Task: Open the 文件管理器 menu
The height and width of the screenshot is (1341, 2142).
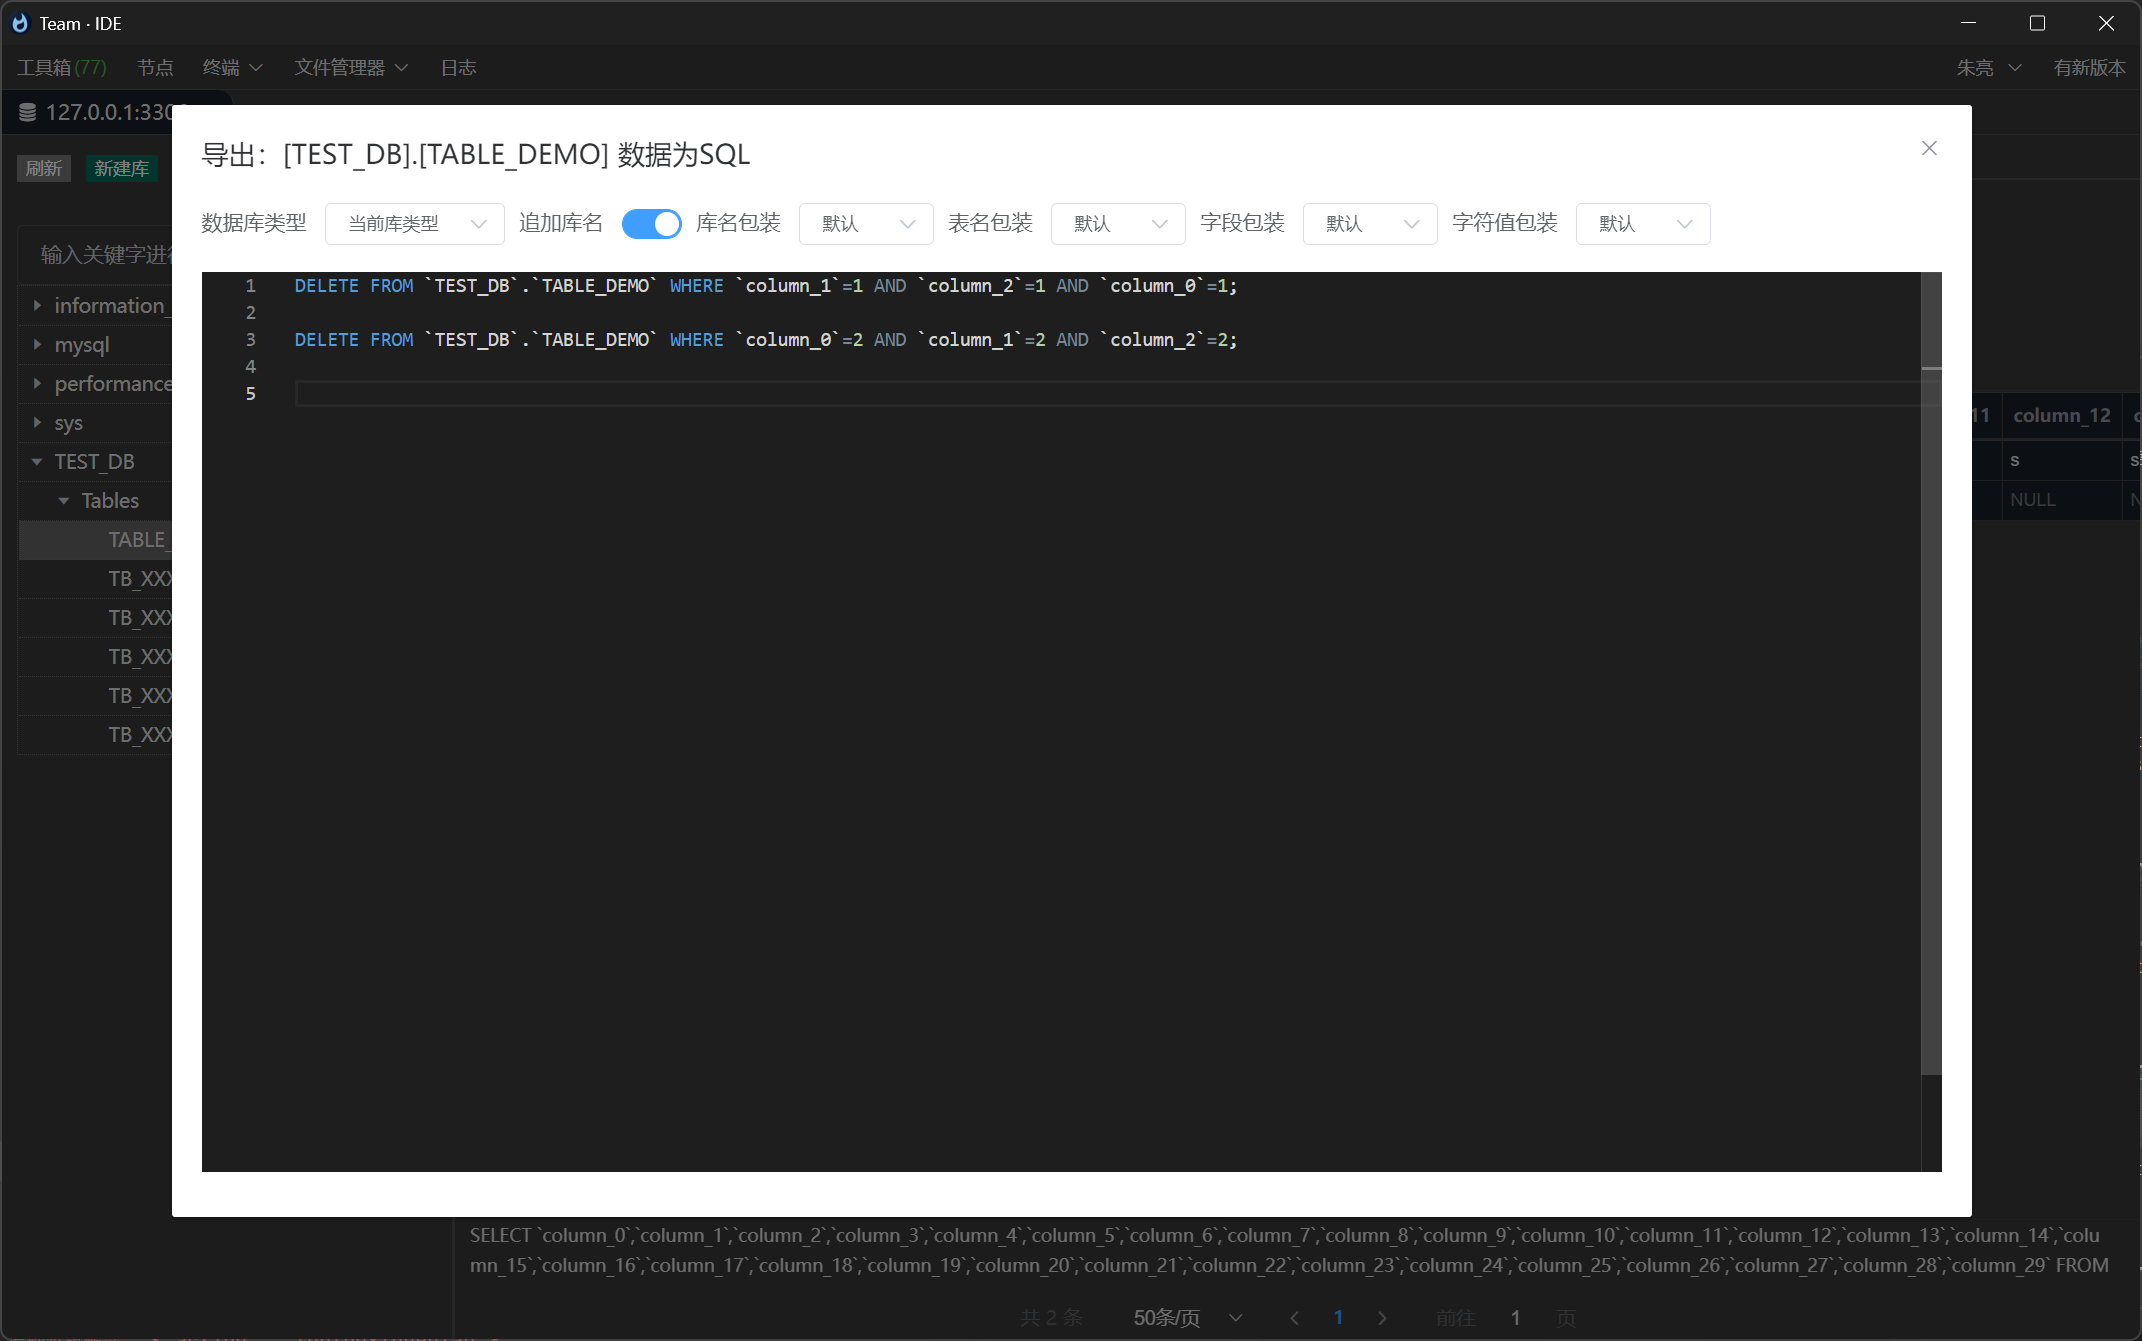Action: click(342, 67)
